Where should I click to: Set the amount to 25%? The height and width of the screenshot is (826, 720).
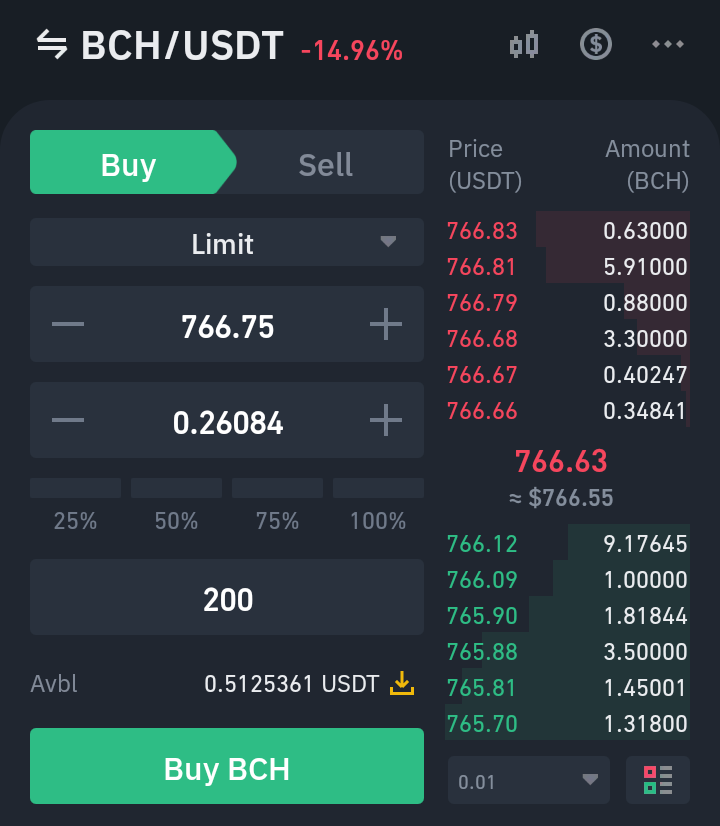[75, 505]
